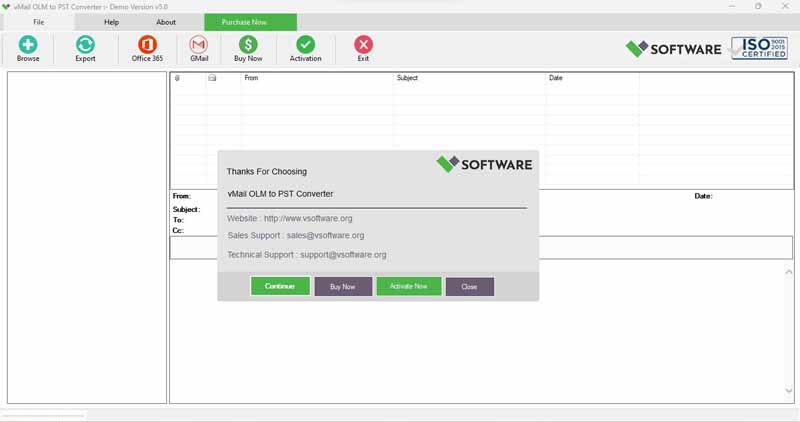This screenshot has height=422, width=800.
Task: Open the About menu
Action: (x=166, y=22)
